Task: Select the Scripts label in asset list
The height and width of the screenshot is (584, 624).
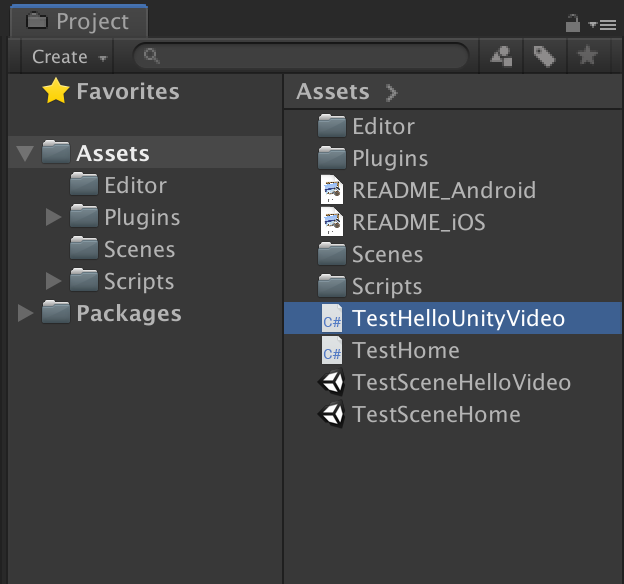Action: [387, 287]
